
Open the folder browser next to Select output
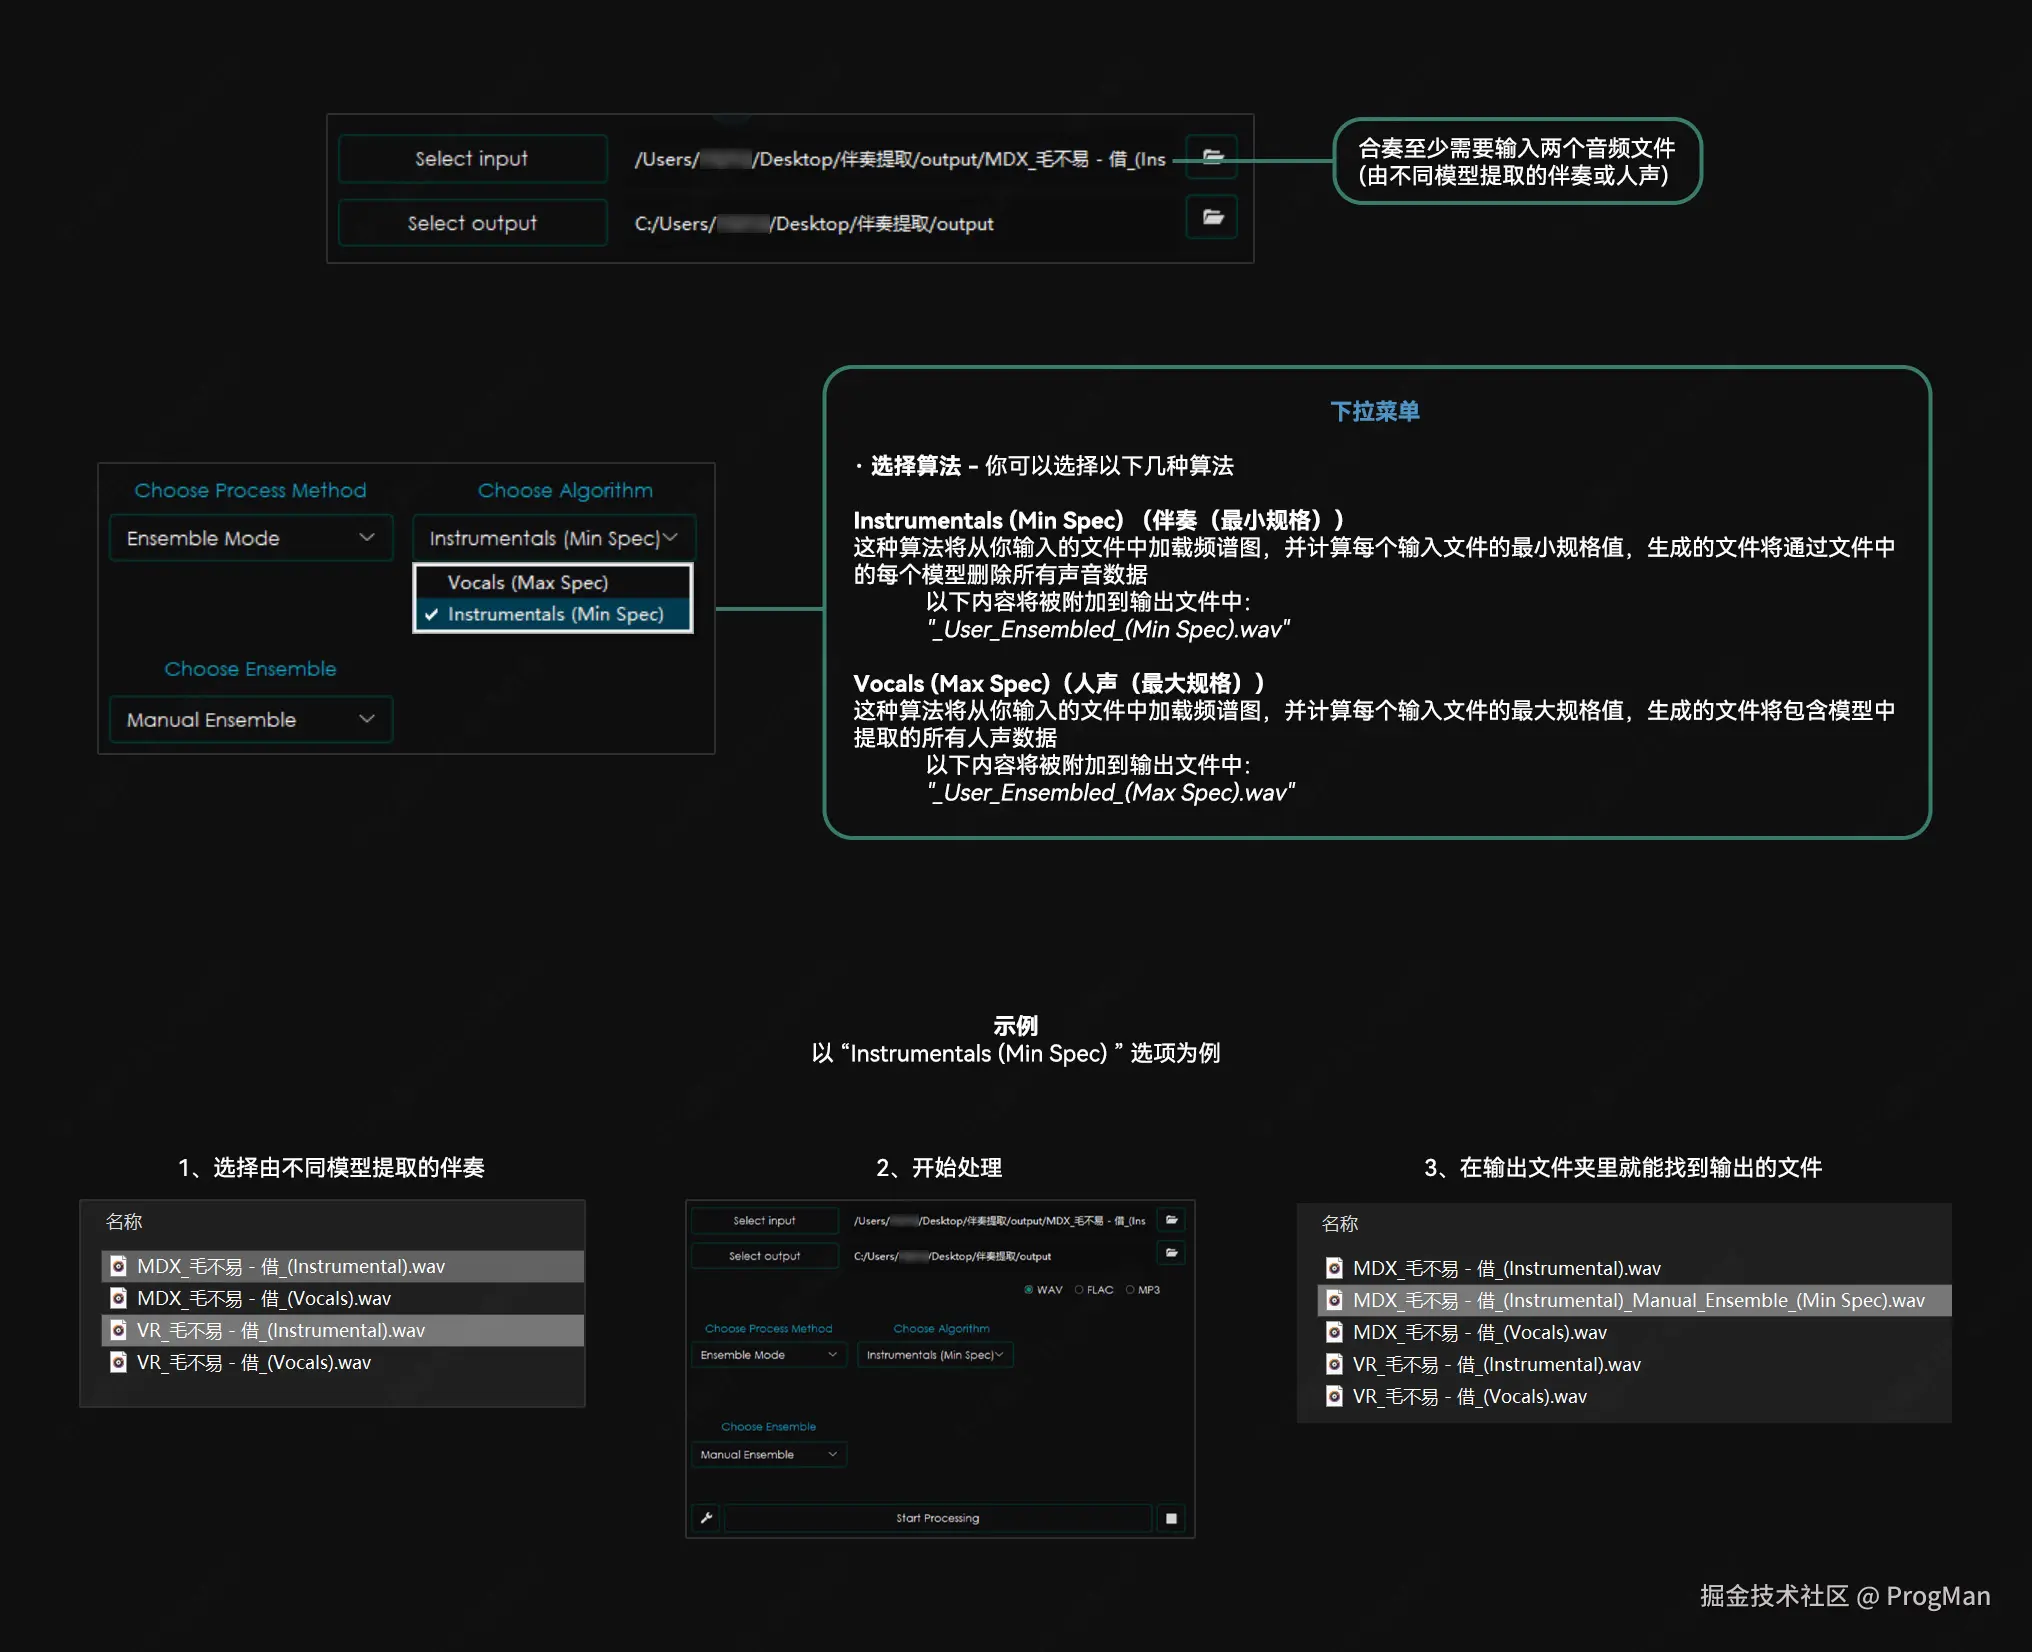1211,217
